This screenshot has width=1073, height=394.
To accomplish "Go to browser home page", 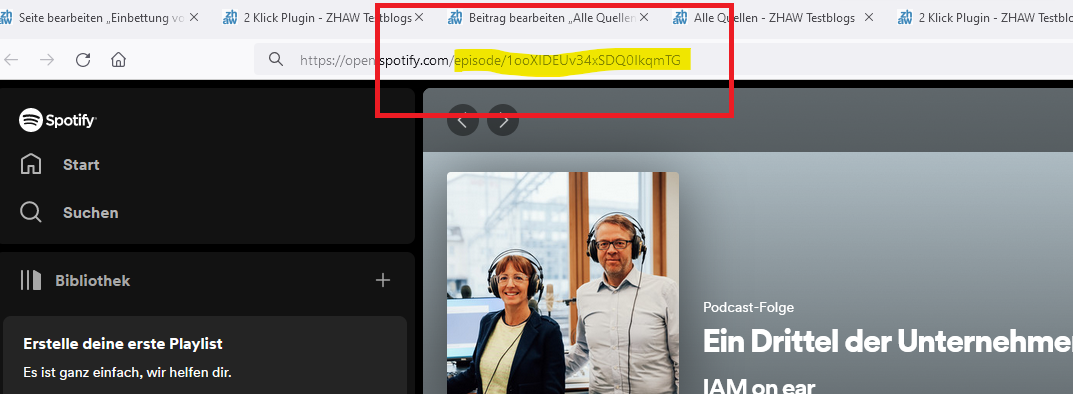I will (x=118, y=60).
